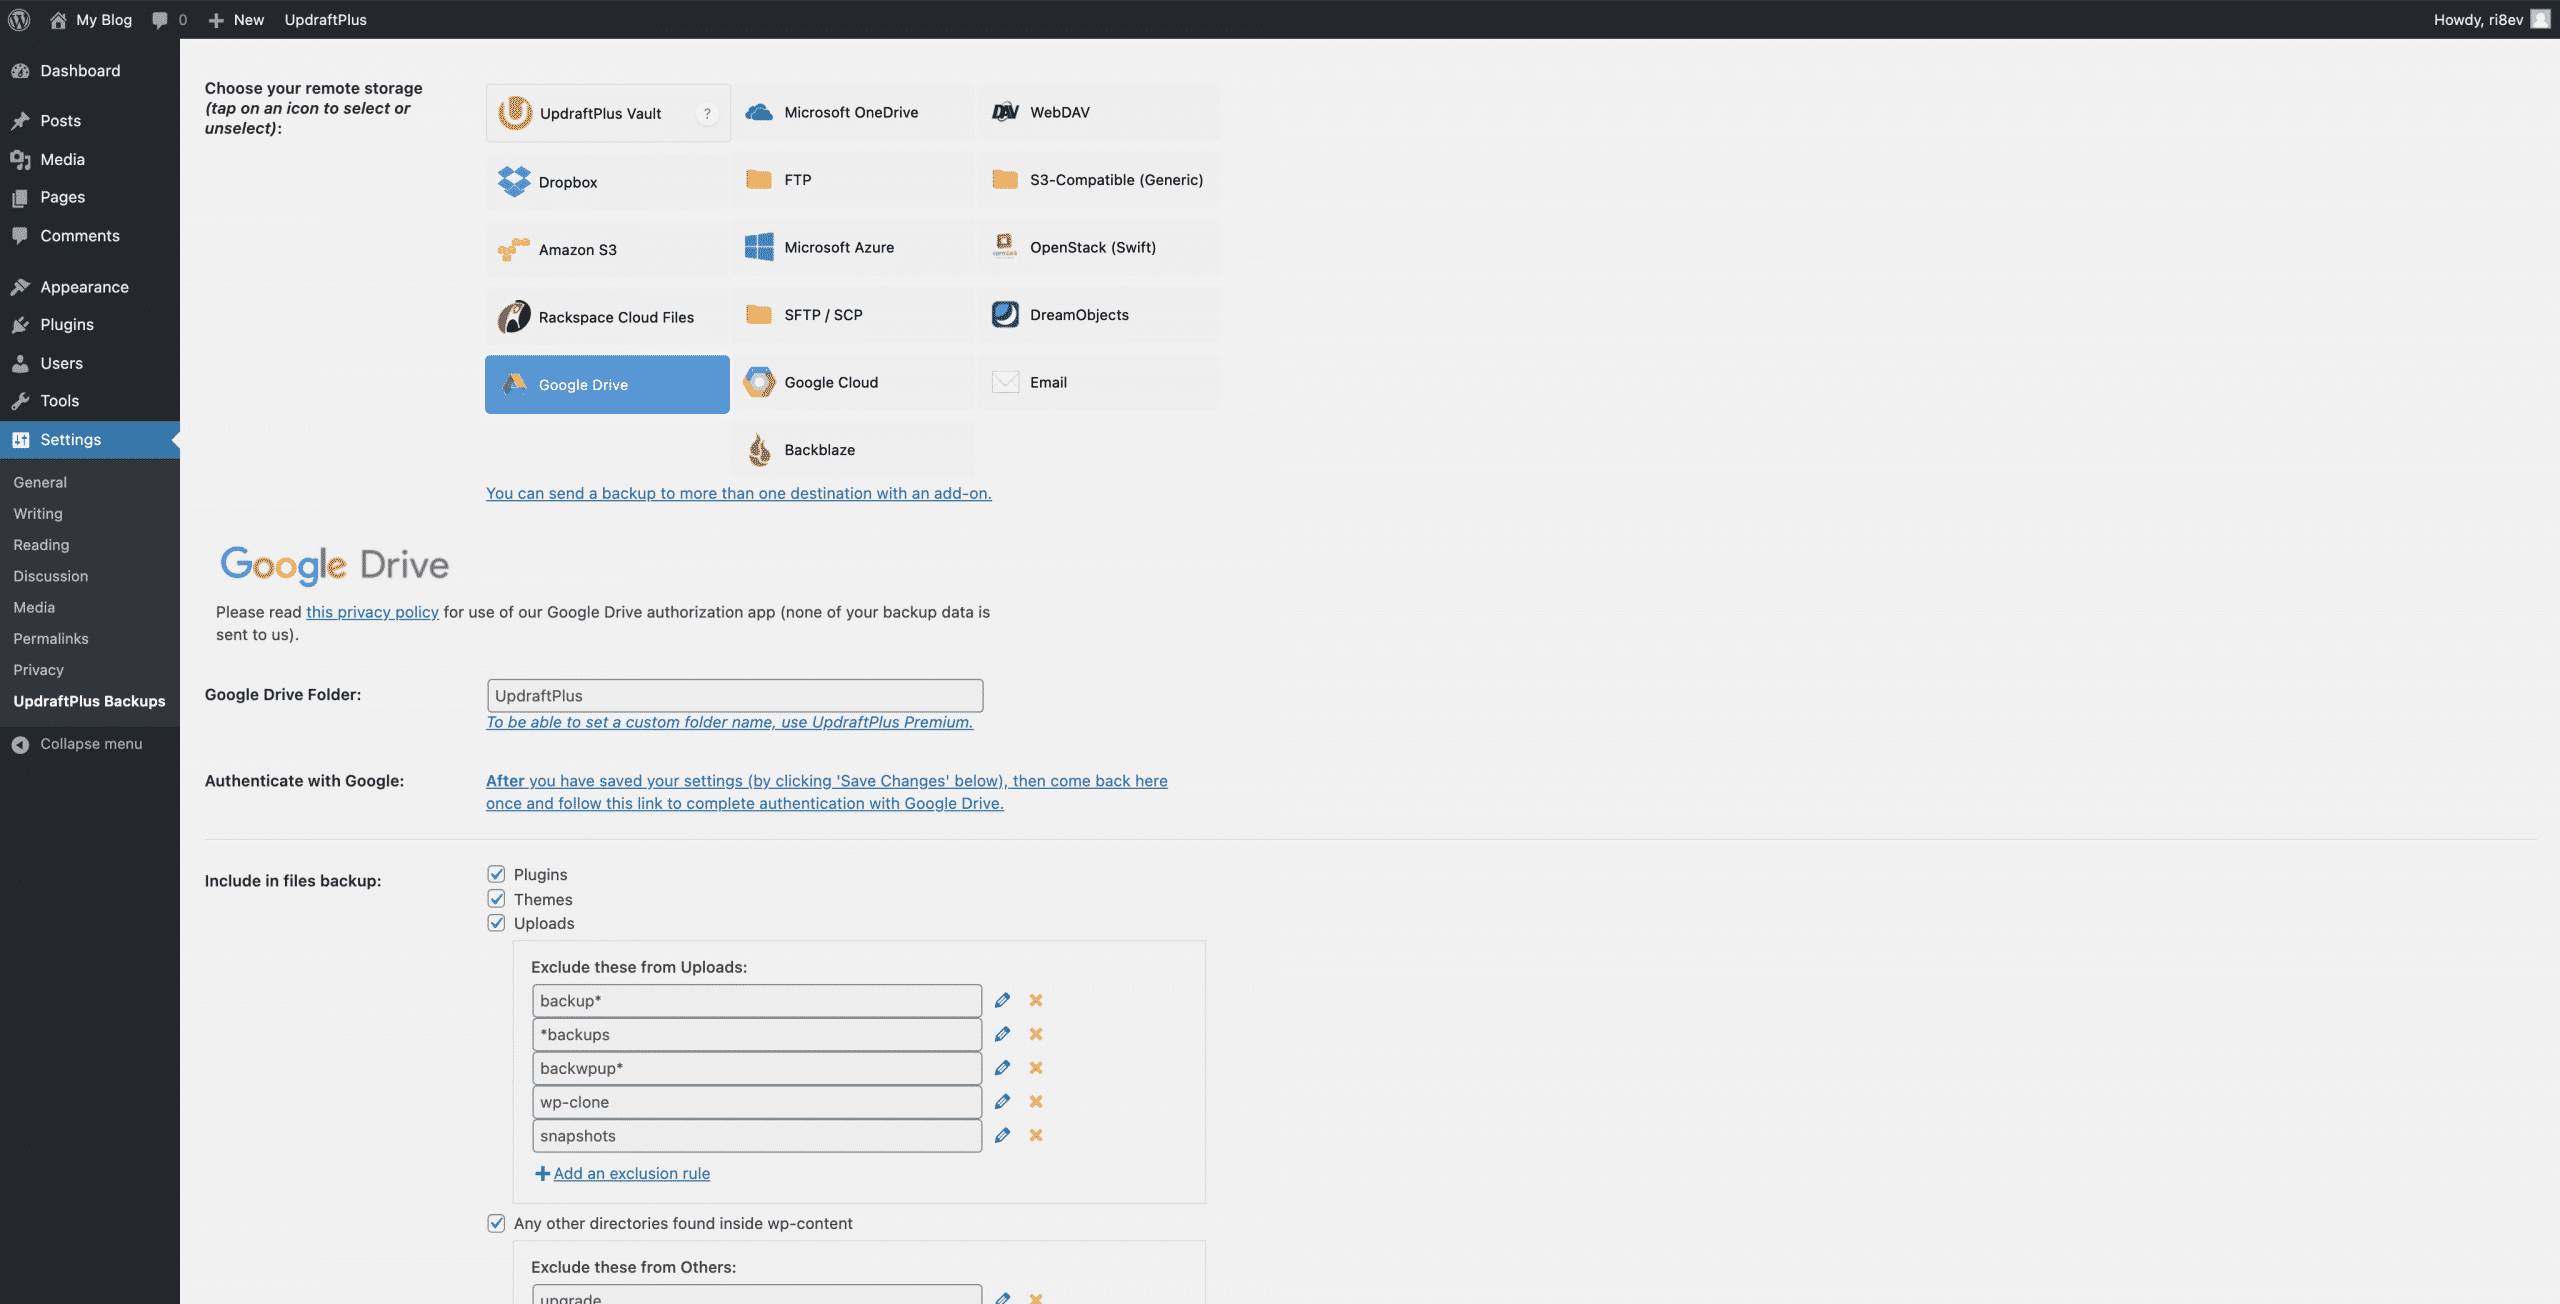Screen dimensions: 2560x1304
Task: Select OpenStack (Swift) storage
Action: (1099, 247)
